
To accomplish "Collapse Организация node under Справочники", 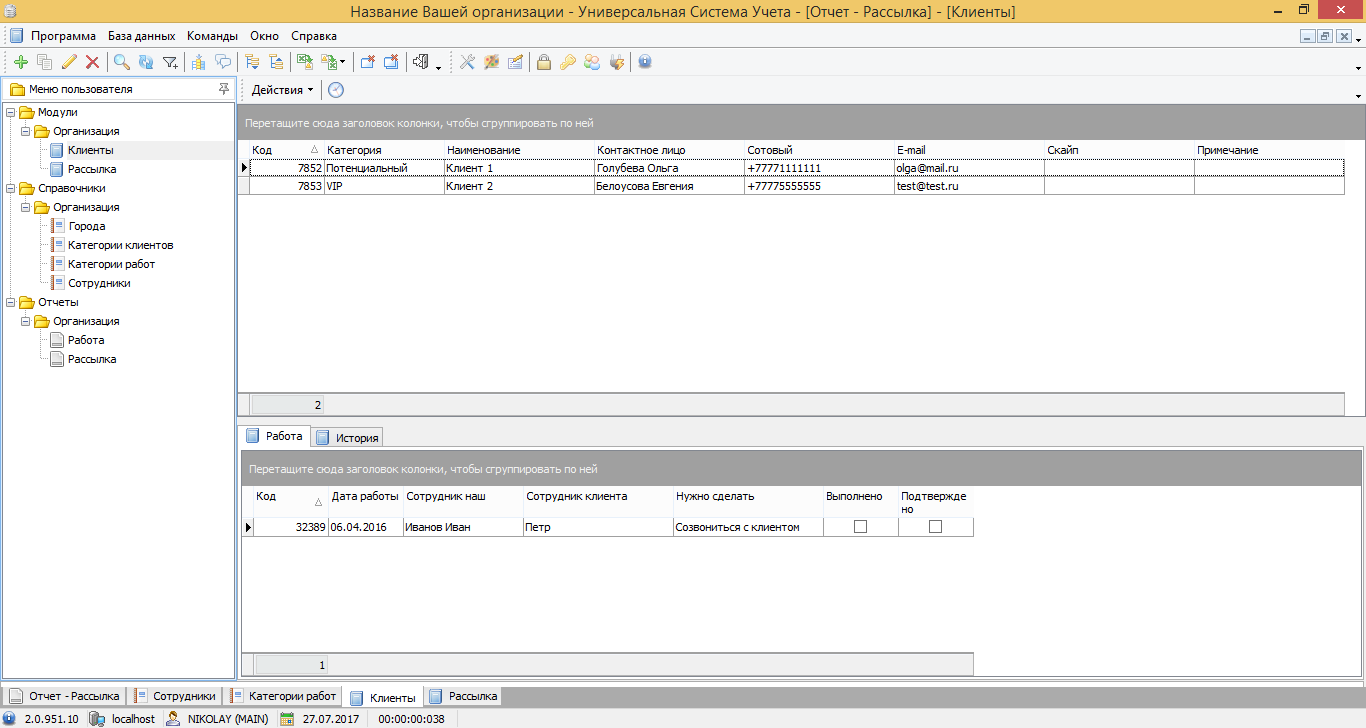I will point(26,208).
